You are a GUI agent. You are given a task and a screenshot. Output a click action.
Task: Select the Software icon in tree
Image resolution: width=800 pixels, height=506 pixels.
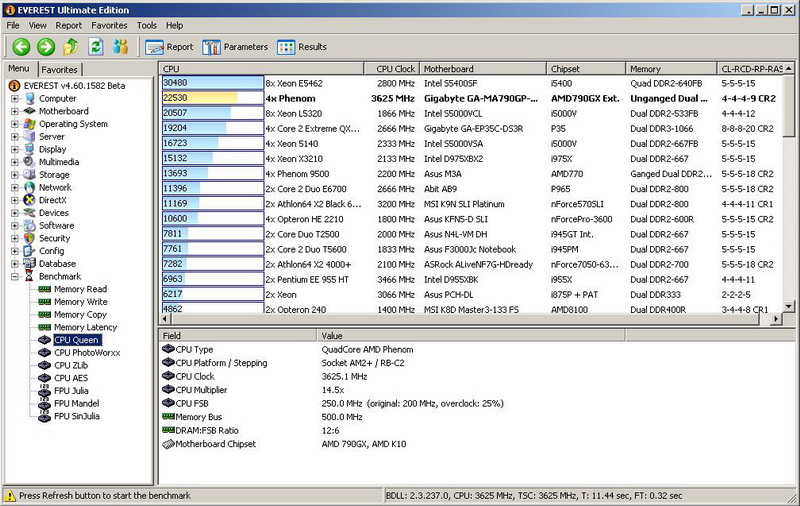tap(30, 225)
